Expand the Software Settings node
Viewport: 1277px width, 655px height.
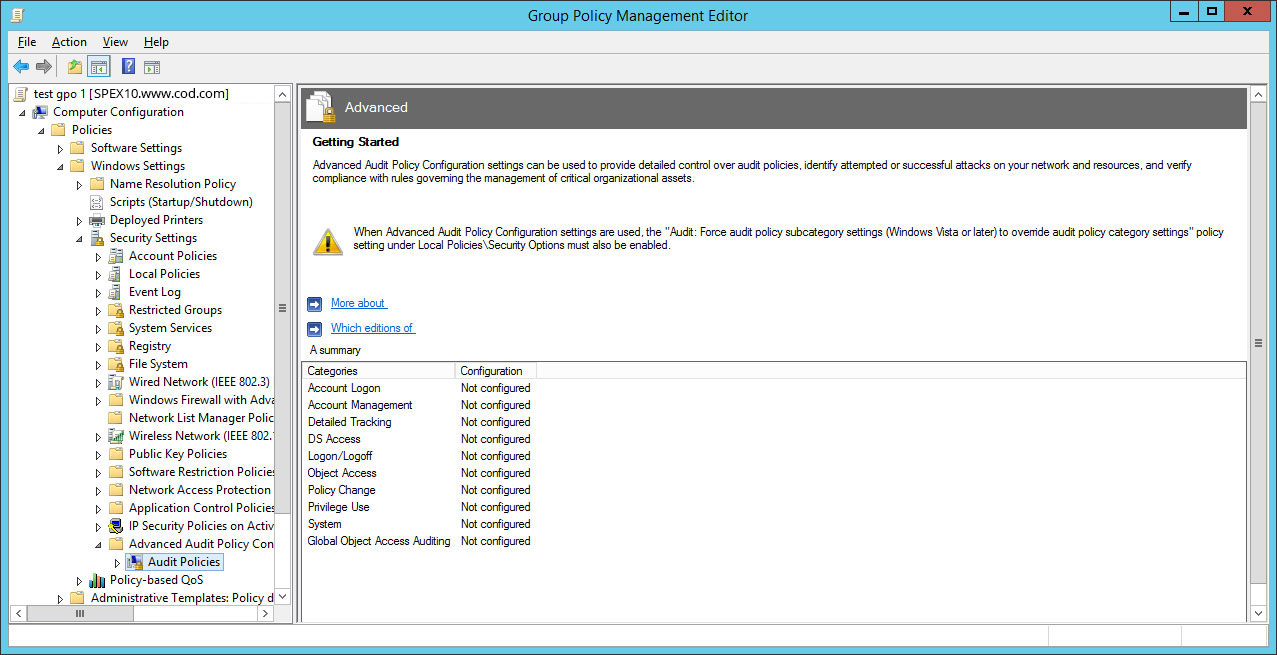(60, 148)
